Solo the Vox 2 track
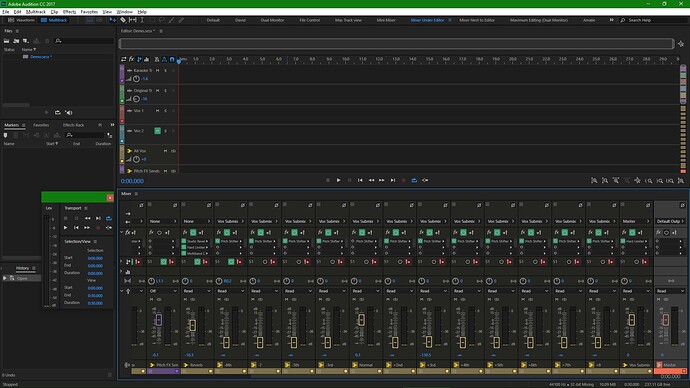This screenshot has width=690, height=388. coord(165,131)
